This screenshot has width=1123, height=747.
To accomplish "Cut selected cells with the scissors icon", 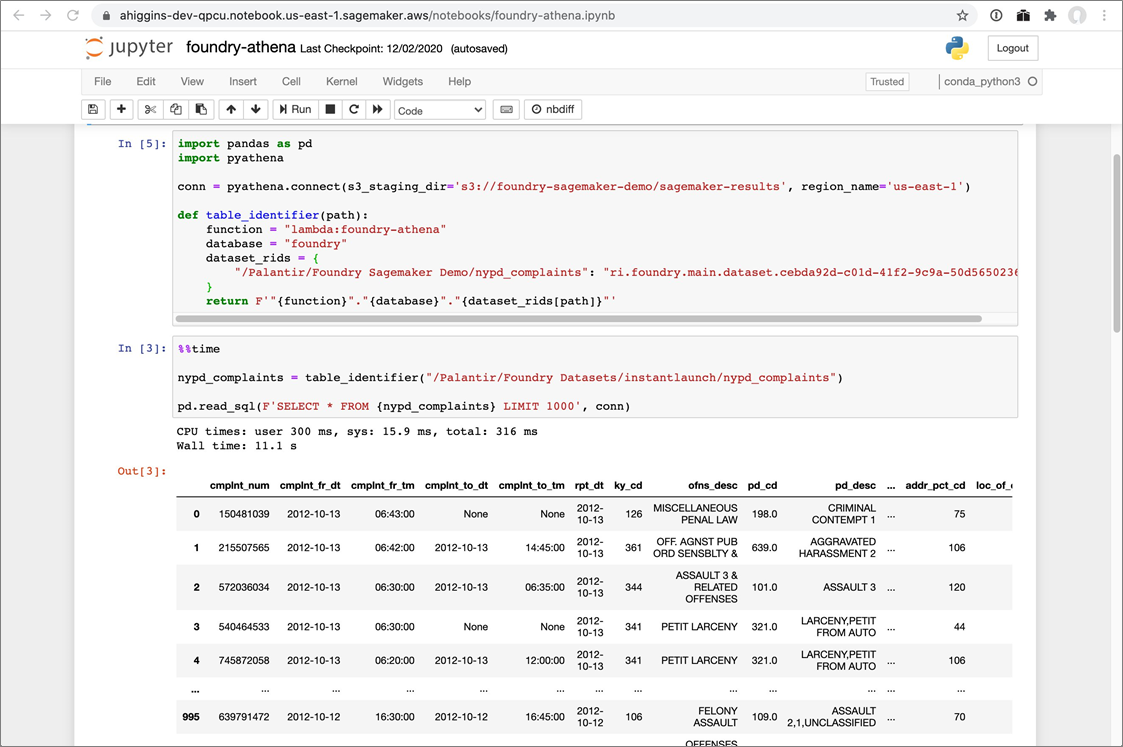I will point(150,110).
